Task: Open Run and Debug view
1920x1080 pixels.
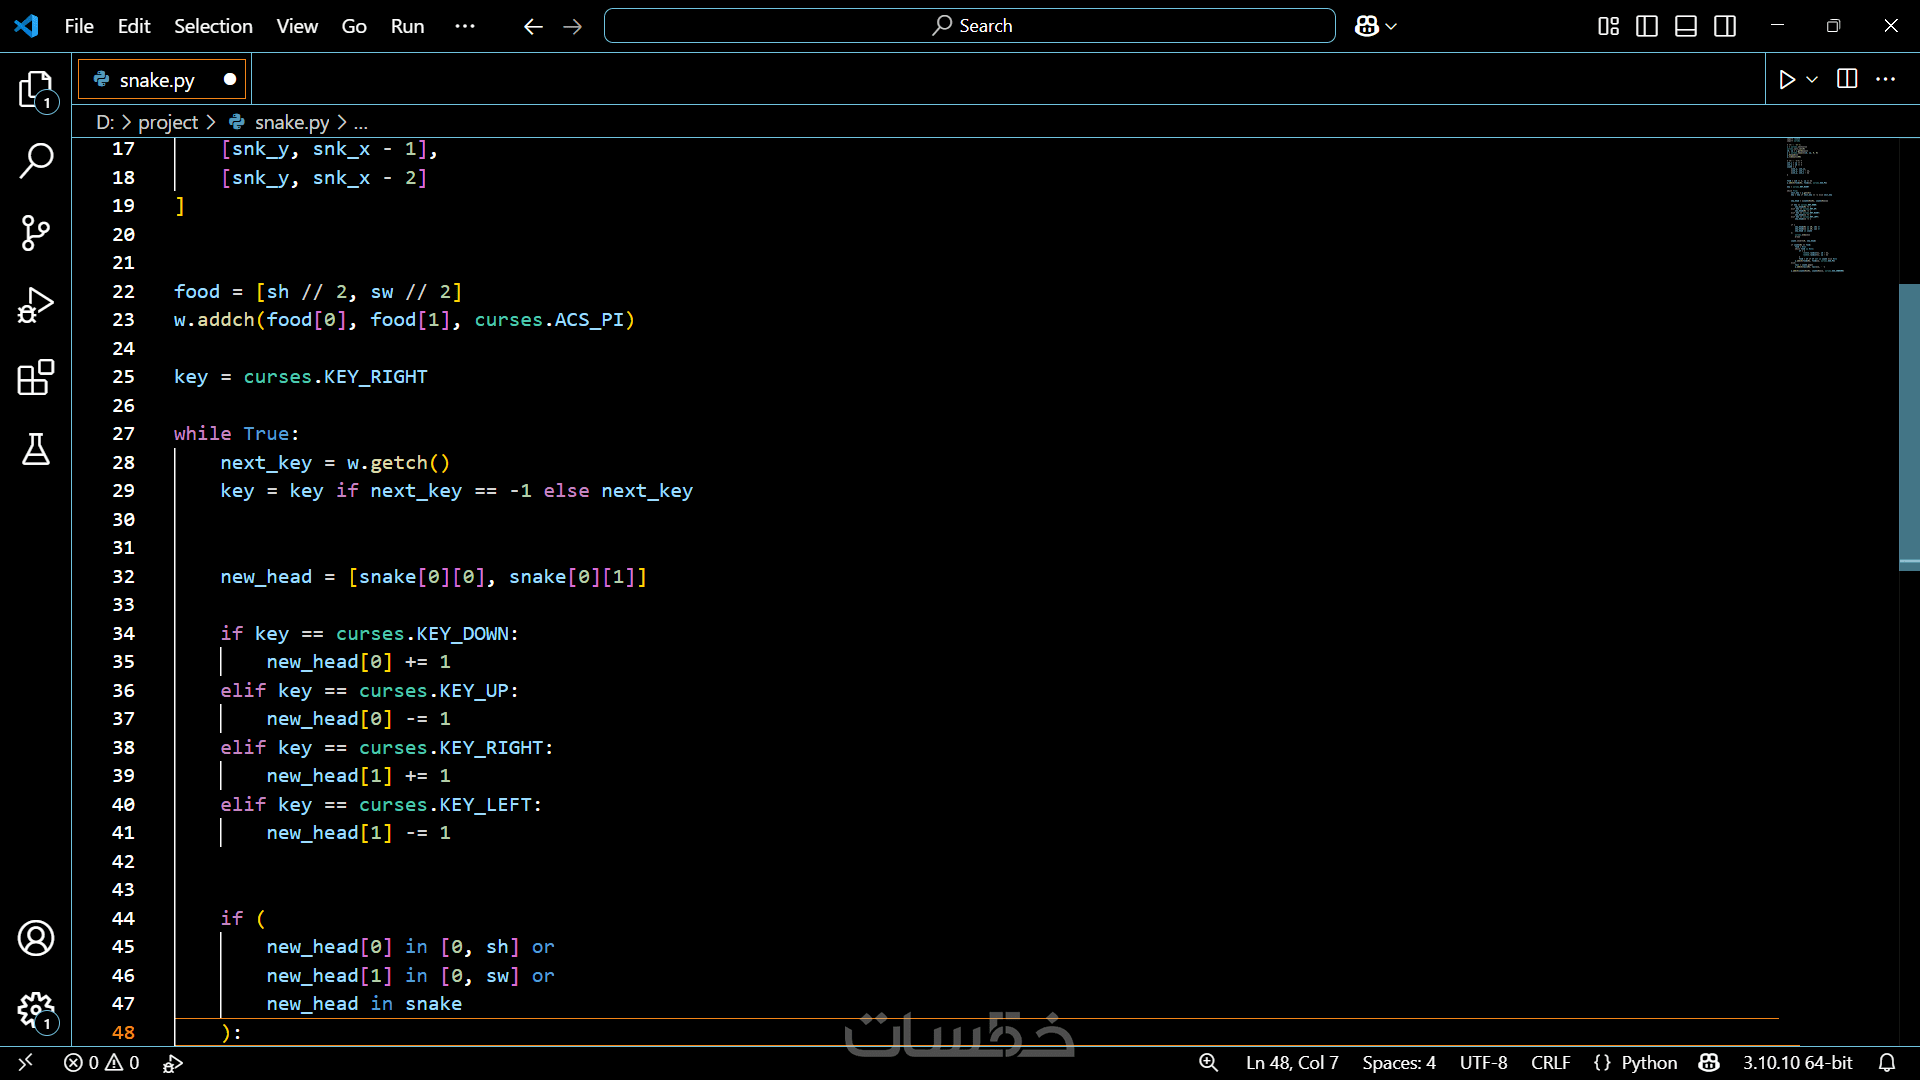Action: 36,305
